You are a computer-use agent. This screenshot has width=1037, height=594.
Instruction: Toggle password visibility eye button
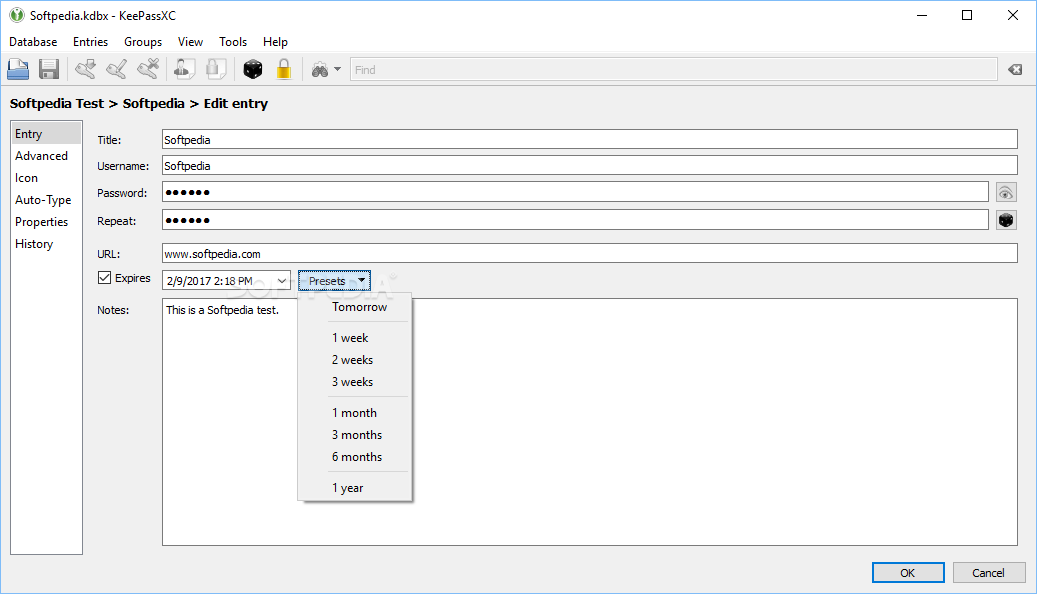coord(1006,192)
